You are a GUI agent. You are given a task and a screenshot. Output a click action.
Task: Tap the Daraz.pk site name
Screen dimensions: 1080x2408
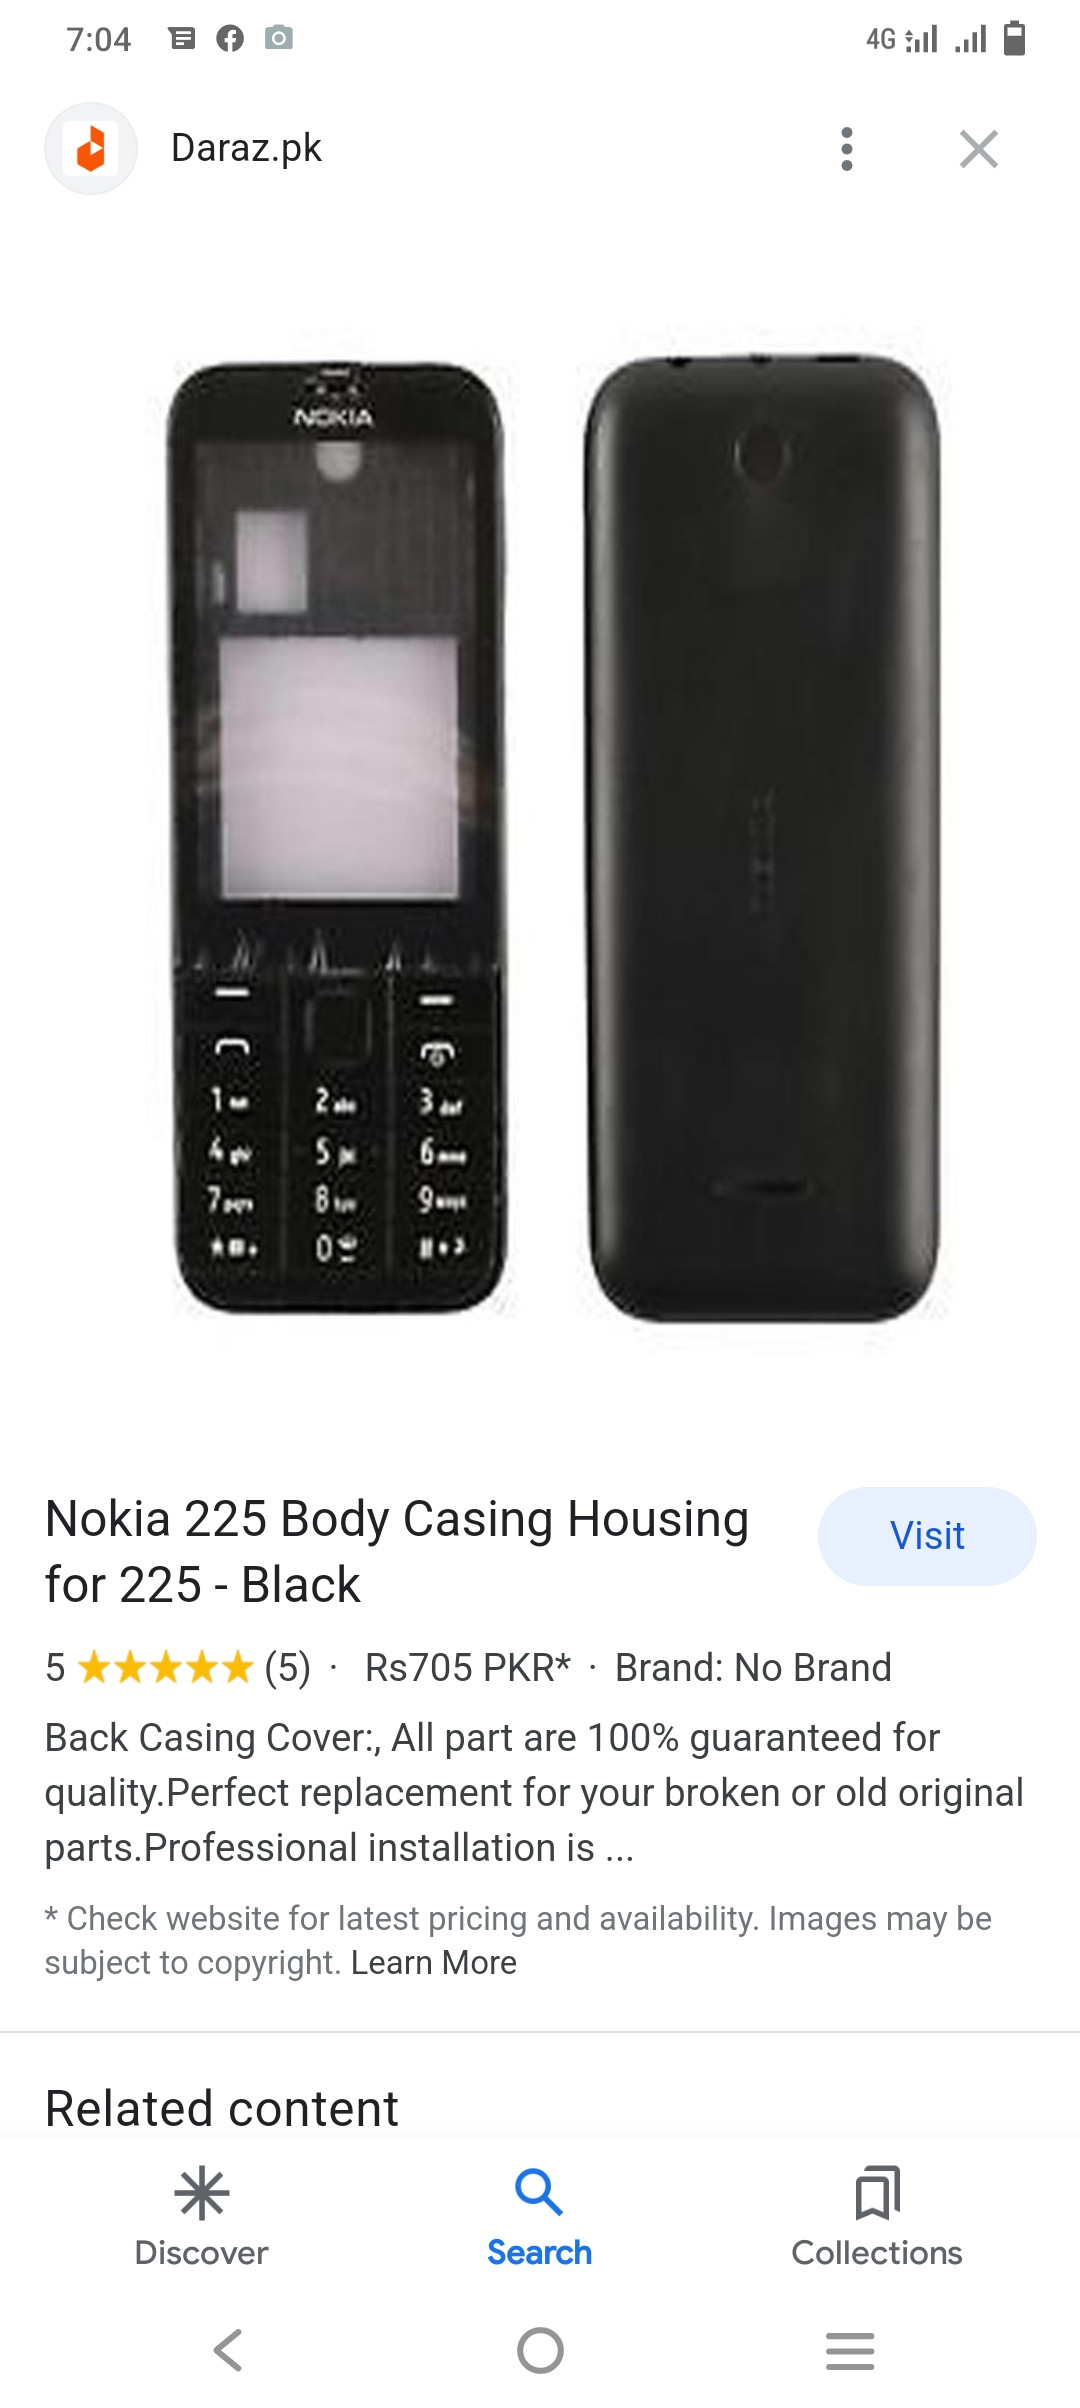point(246,148)
